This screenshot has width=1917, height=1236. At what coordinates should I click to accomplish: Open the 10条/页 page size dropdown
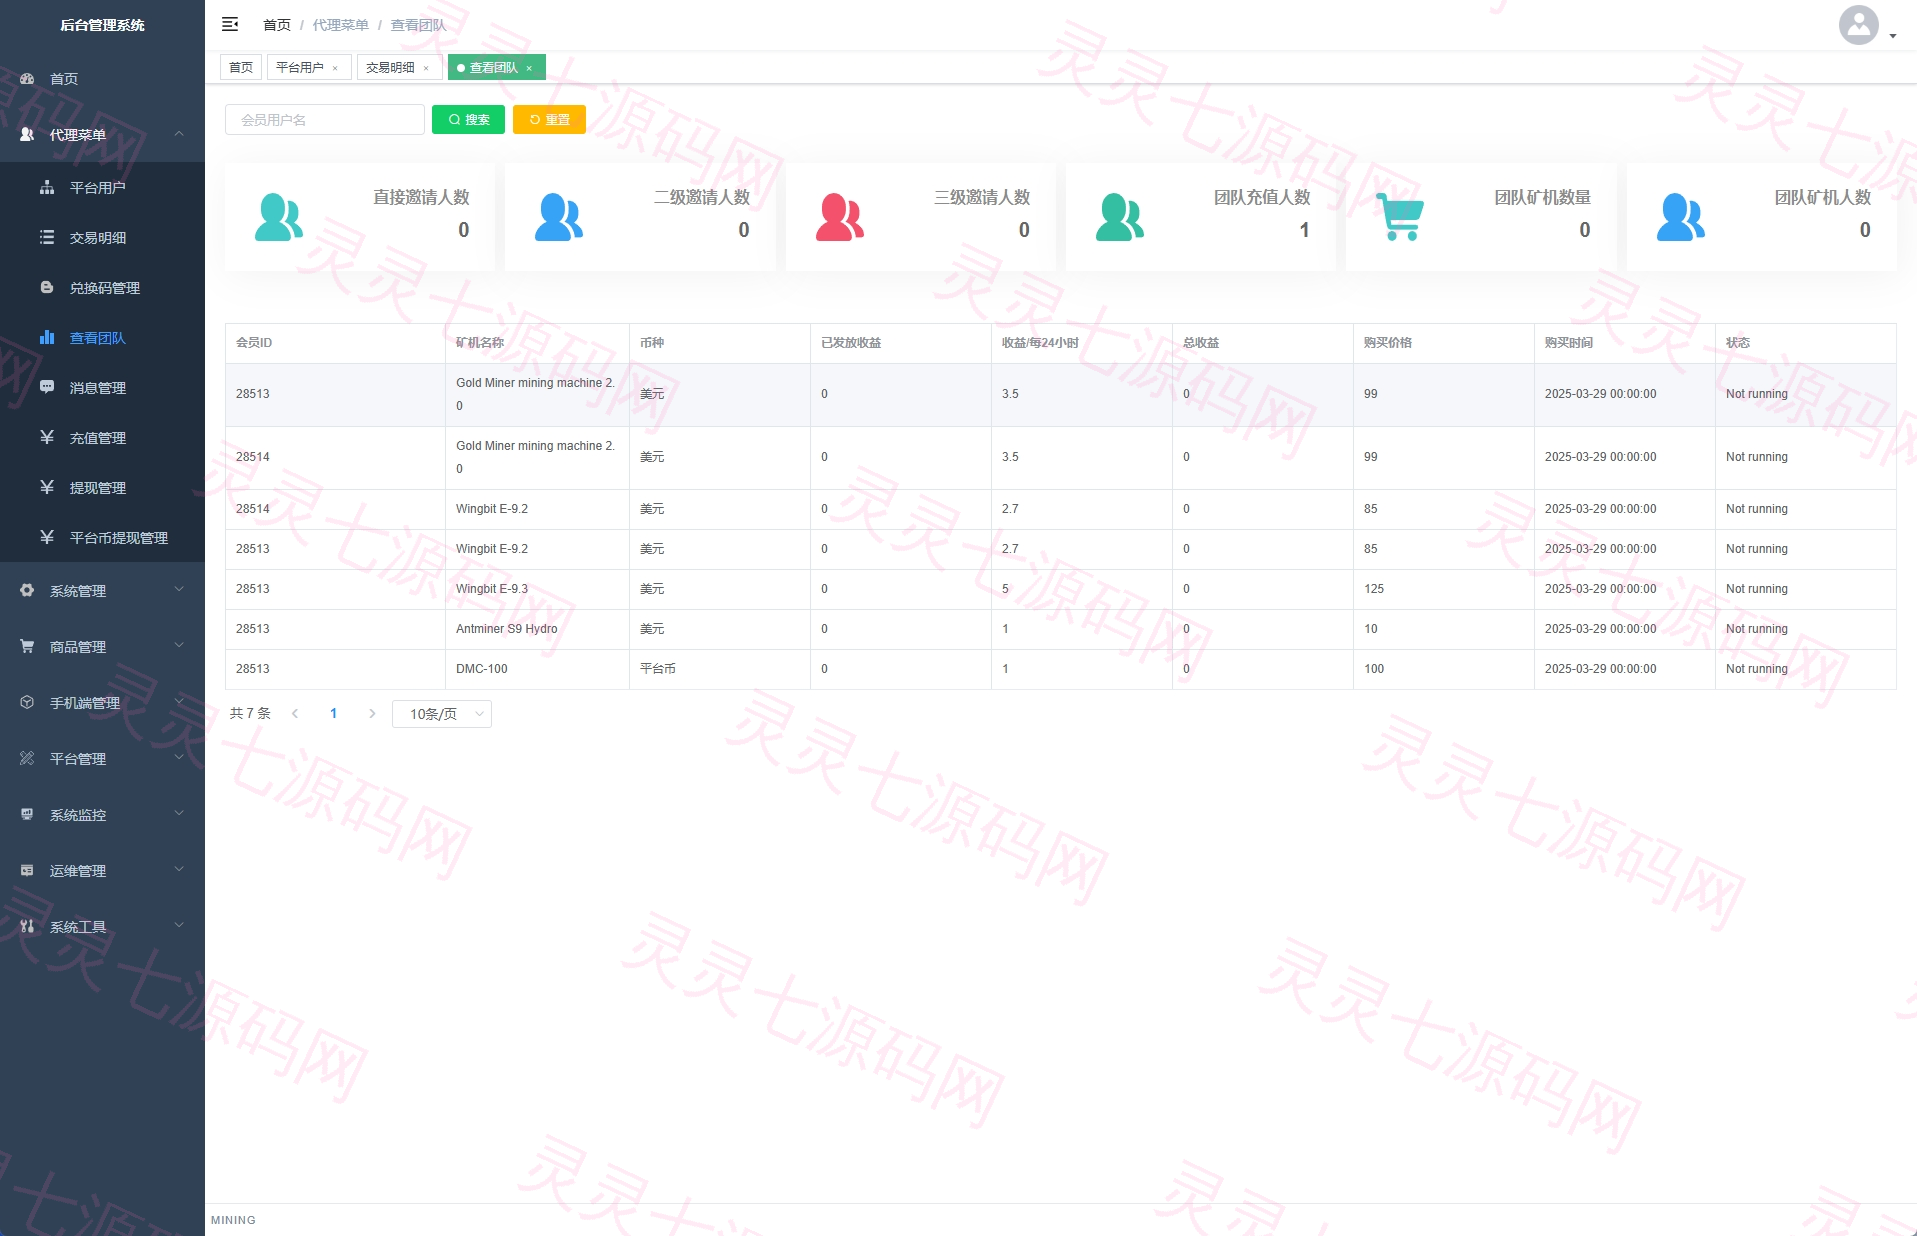click(x=442, y=713)
